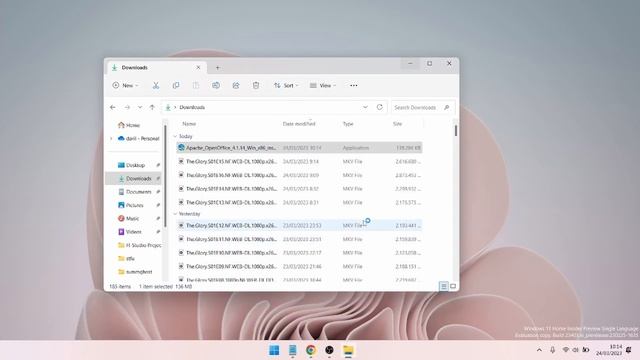The height and width of the screenshot is (360, 640).
Task: Go back with the left arrow
Action: pos(113,107)
